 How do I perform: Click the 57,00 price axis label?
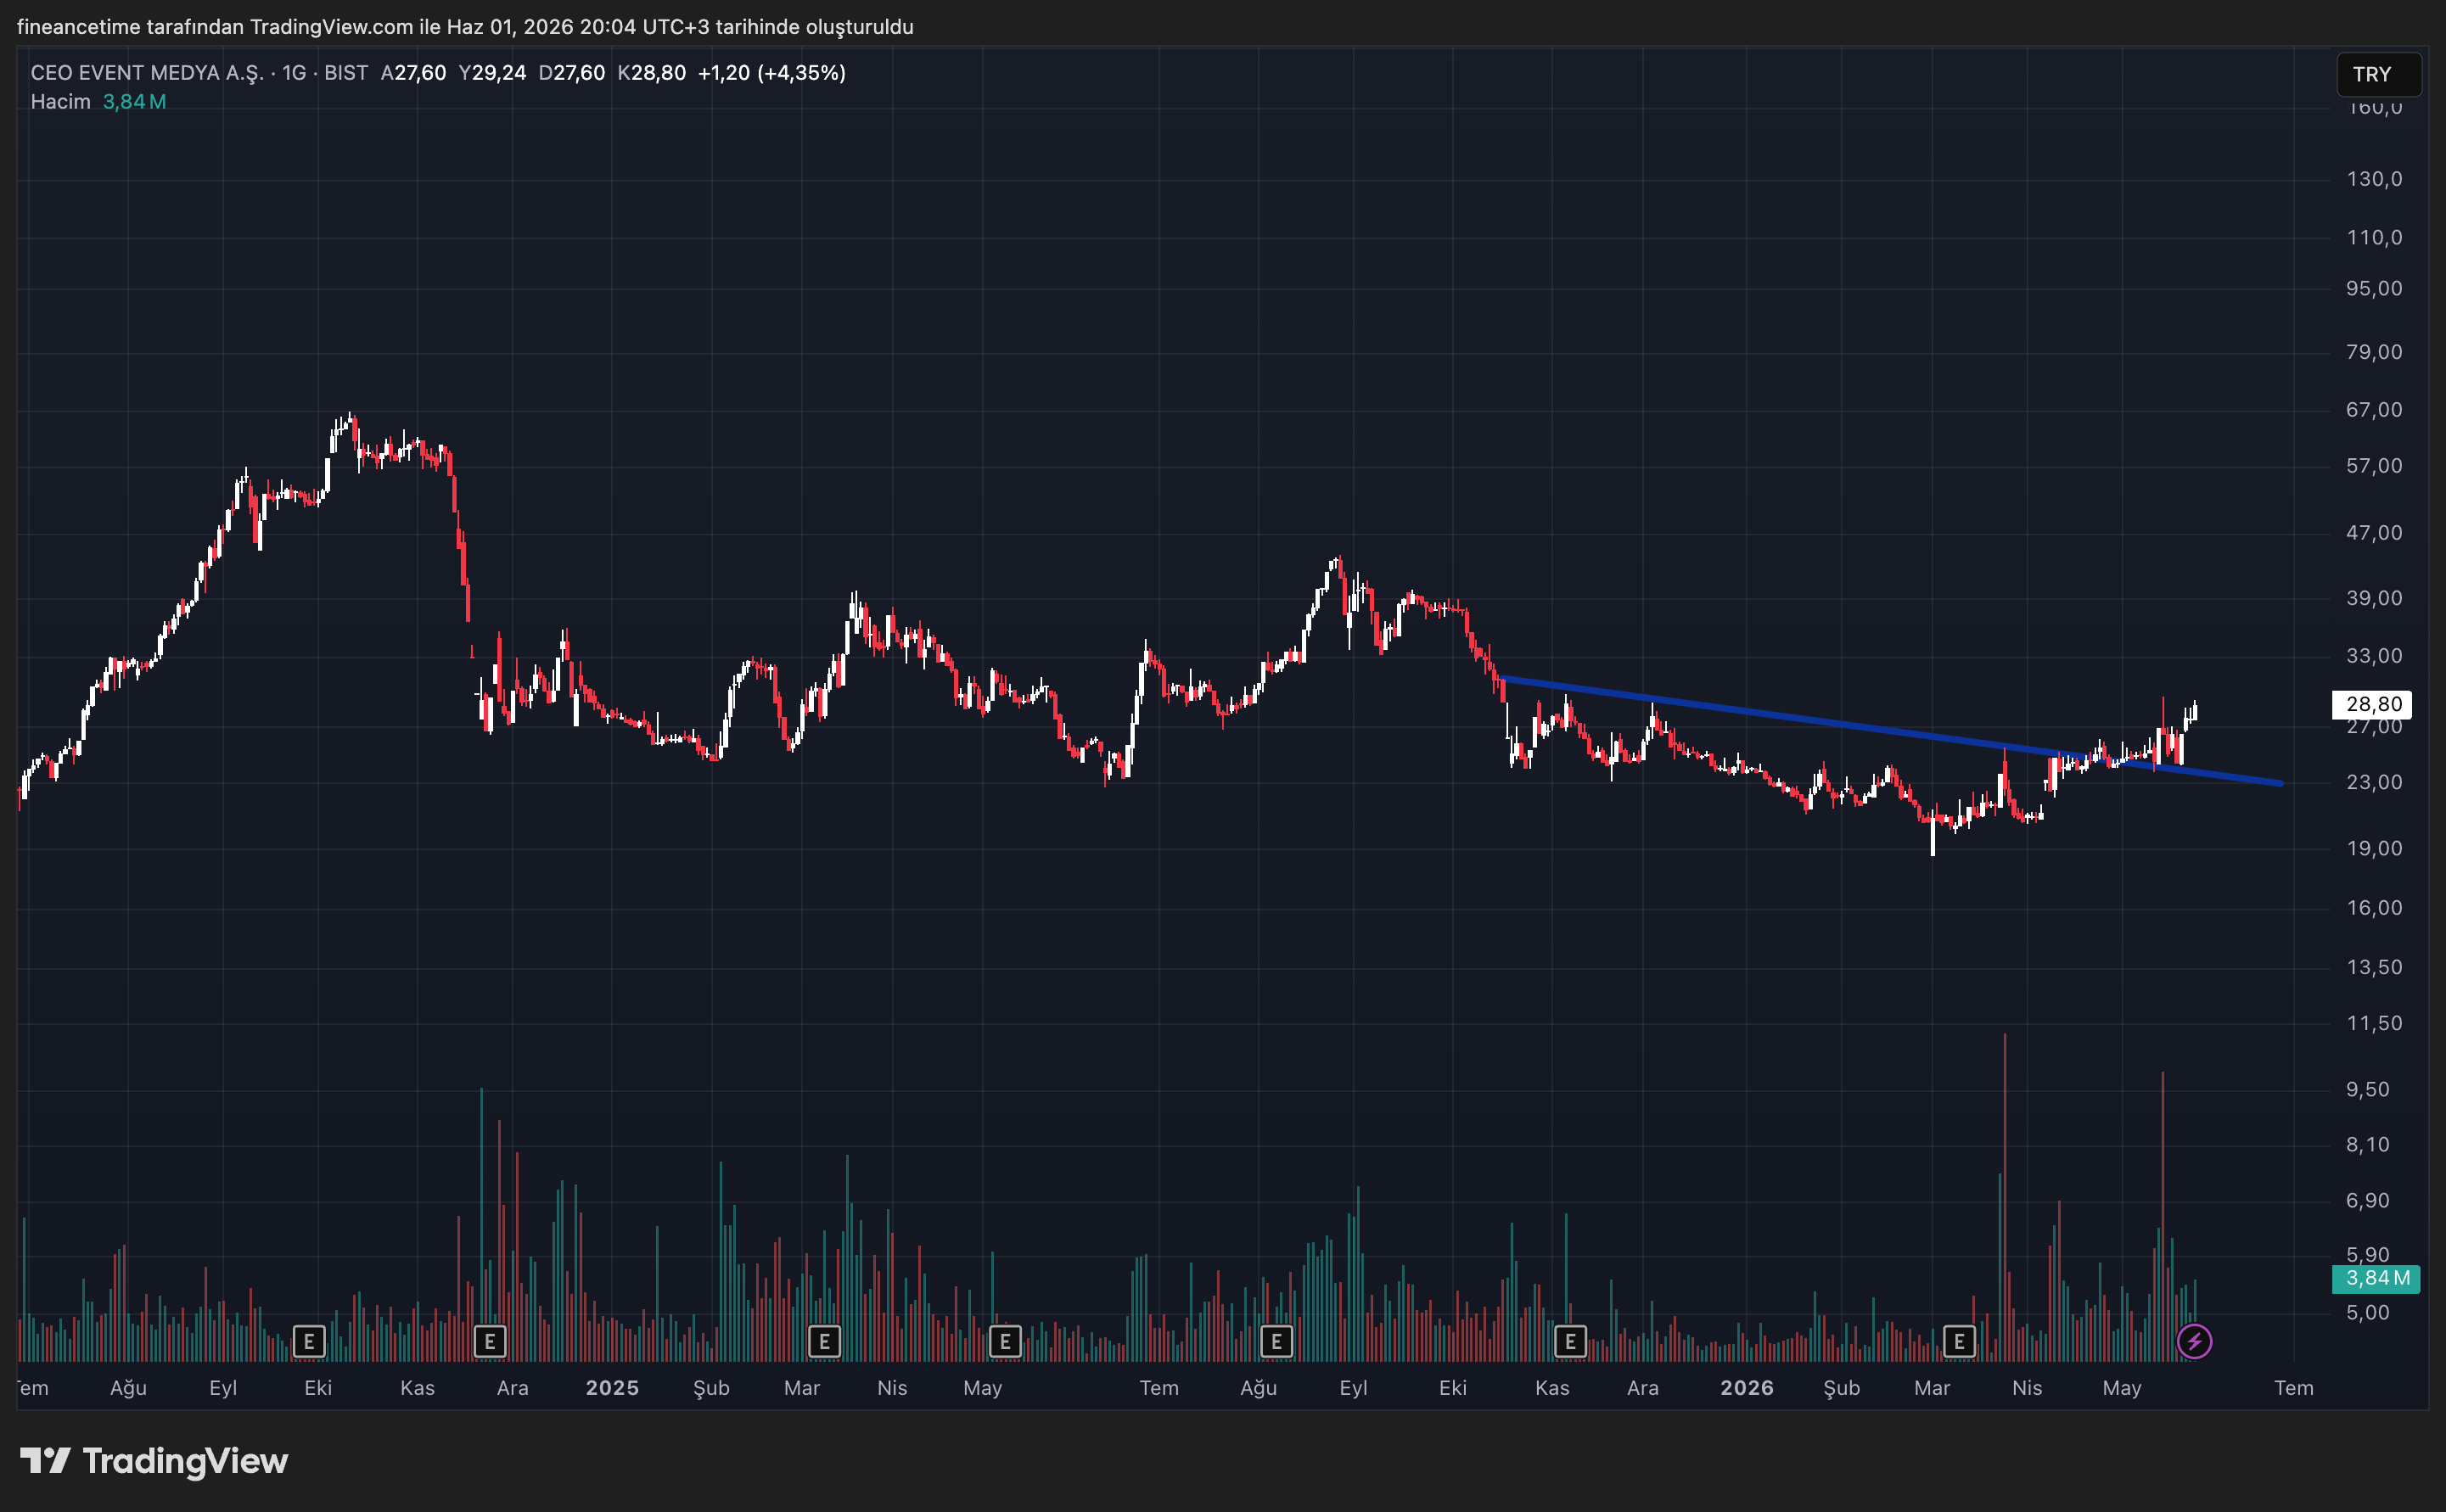coord(2374,466)
